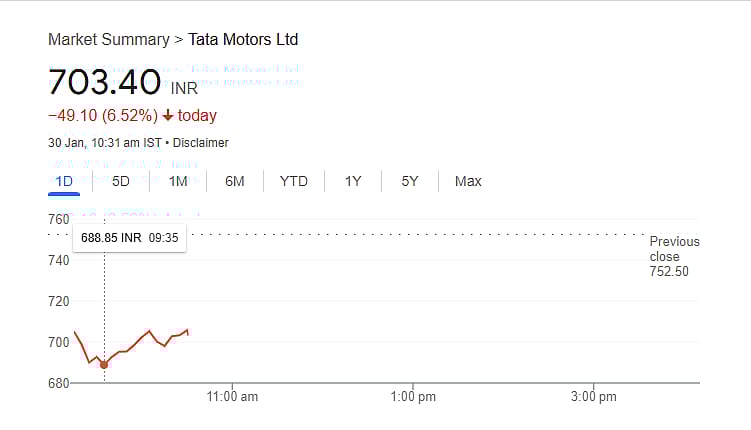Screen dimensions: 751x430
Task: Select the 1D time range tab
Action: [x=64, y=181]
